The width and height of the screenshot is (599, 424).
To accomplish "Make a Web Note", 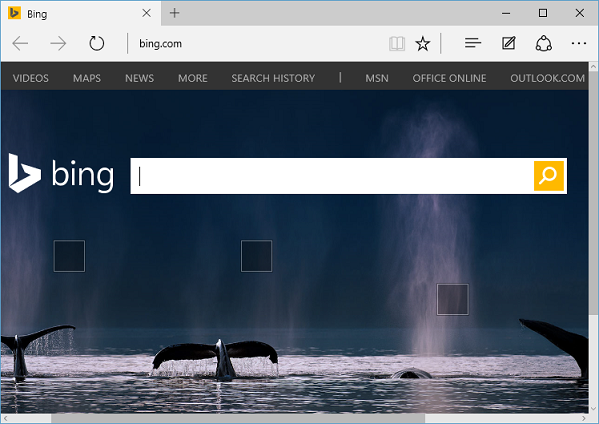I will pos(508,43).
